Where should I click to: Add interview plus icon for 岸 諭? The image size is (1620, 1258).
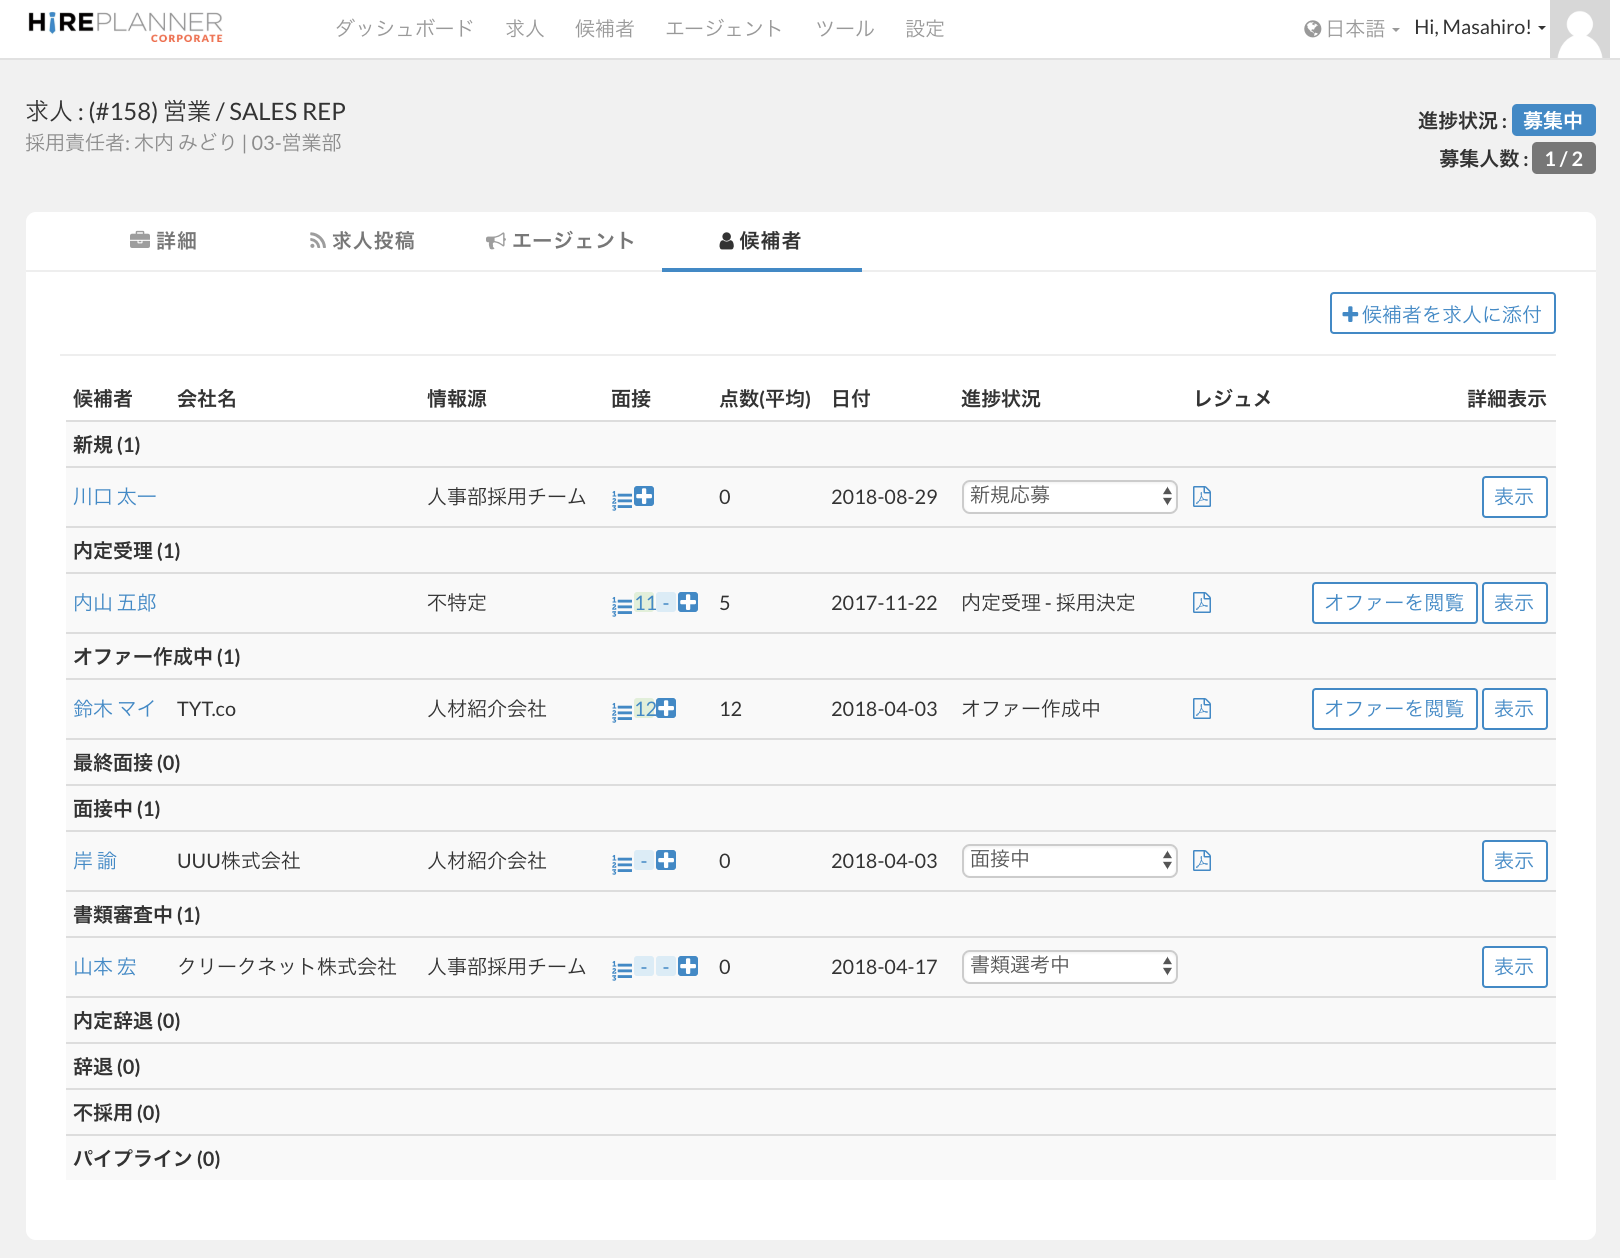(666, 860)
